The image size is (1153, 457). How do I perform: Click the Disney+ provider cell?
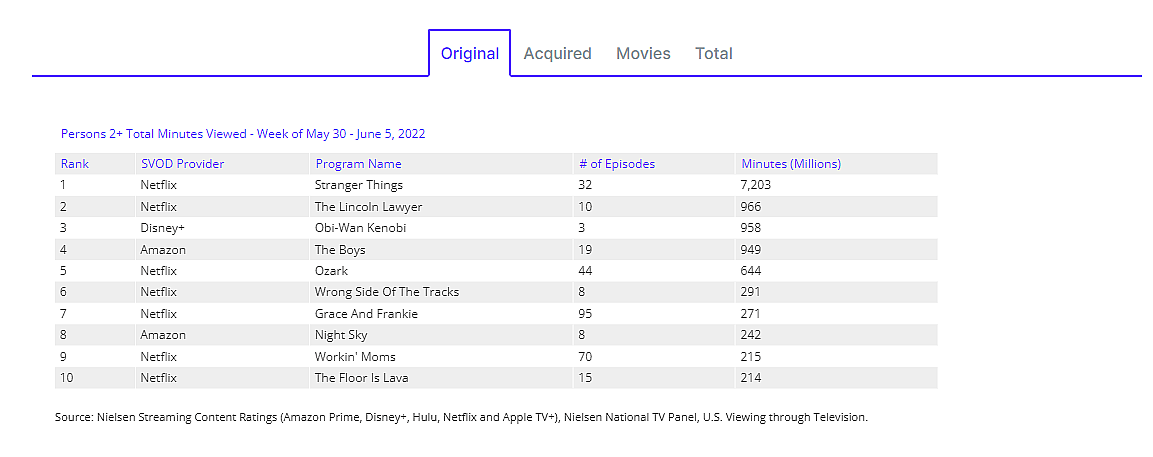[x=163, y=228]
